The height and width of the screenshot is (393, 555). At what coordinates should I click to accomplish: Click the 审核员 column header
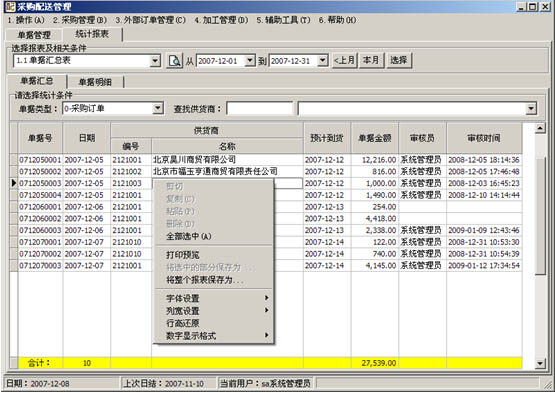click(x=422, y=138)
